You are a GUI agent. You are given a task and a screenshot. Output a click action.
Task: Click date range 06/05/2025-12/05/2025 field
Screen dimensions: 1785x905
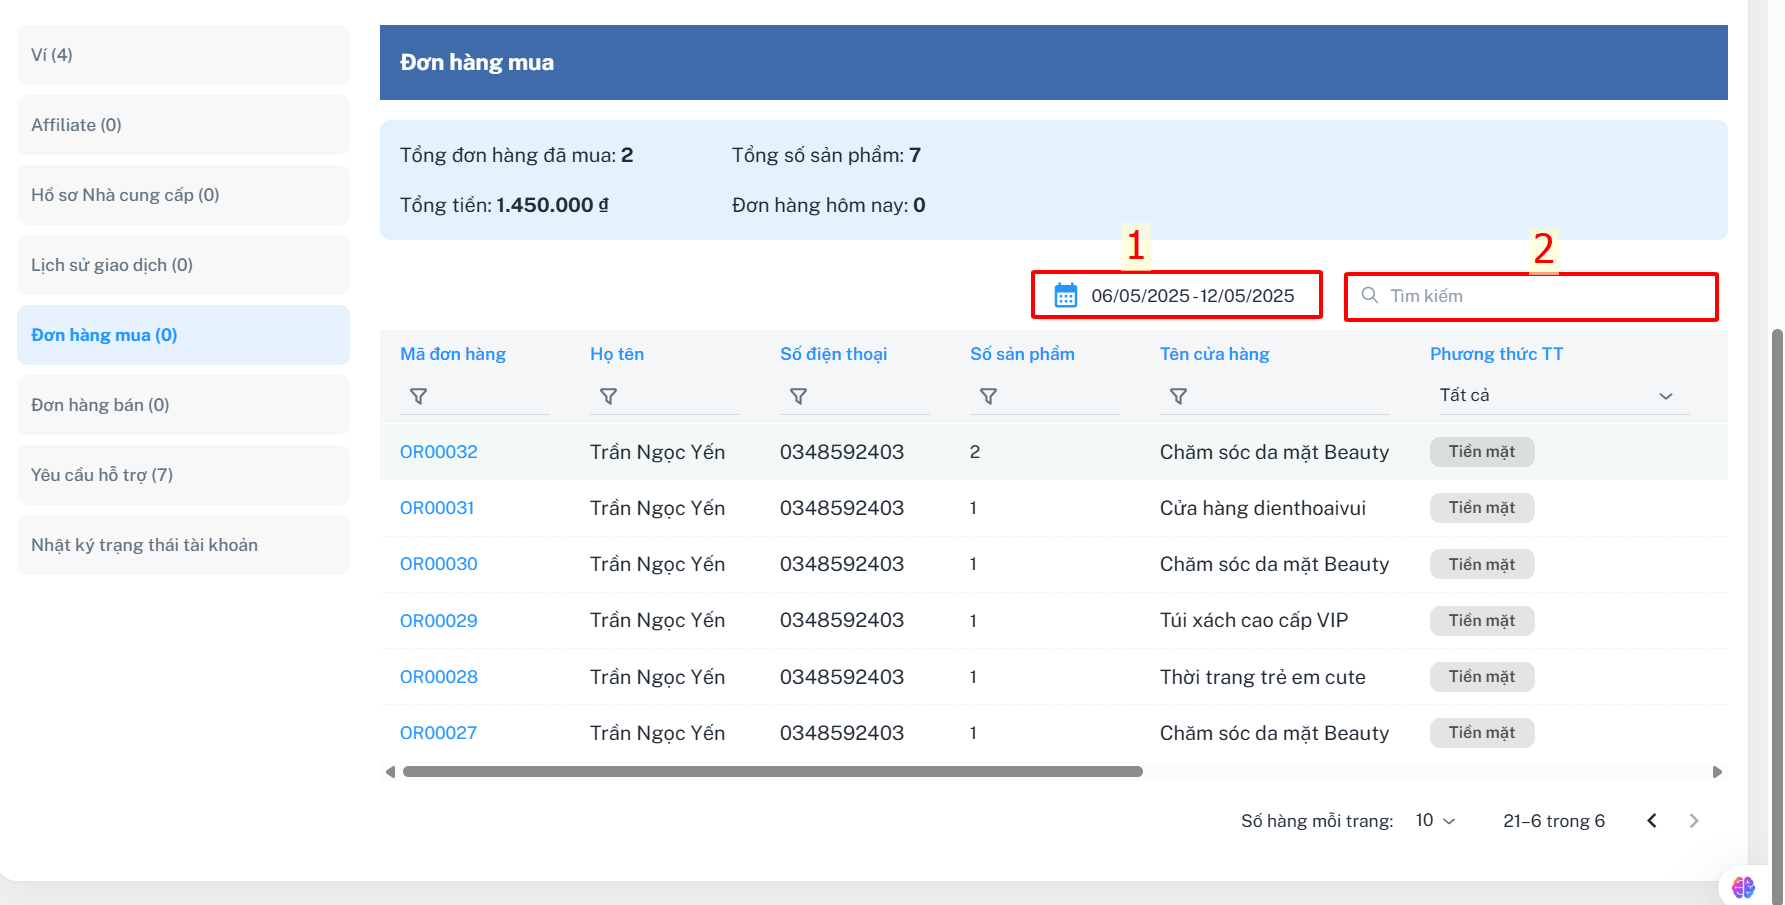pyautogui.click(x=1177, y=296)
